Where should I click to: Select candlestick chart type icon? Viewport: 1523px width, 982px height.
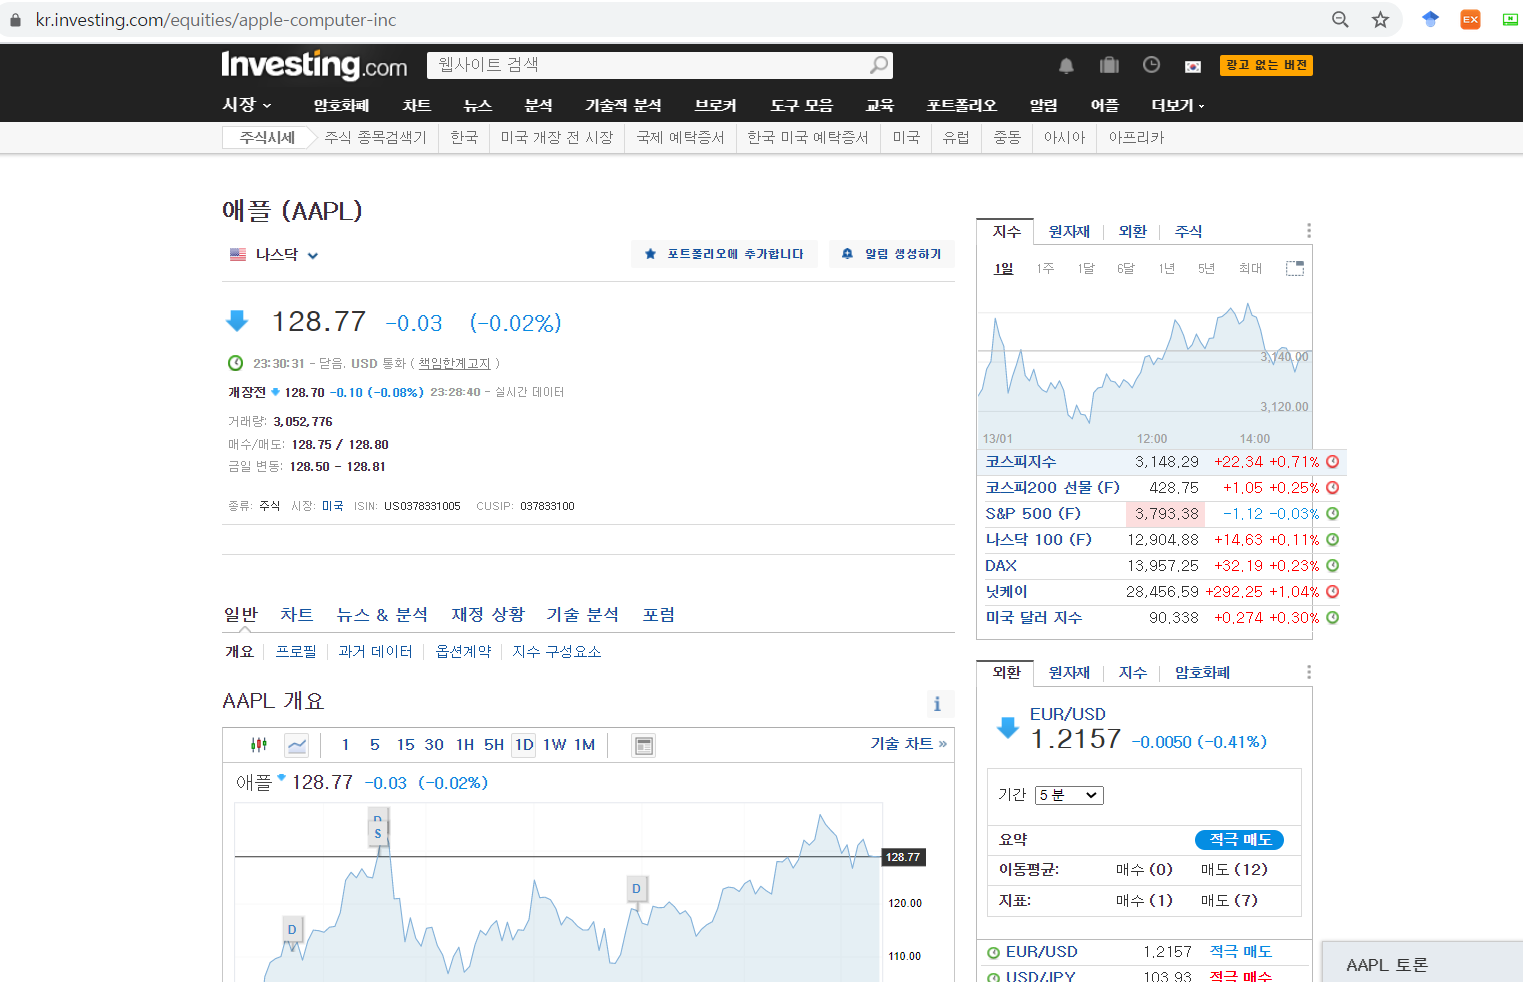pos(259,745)
